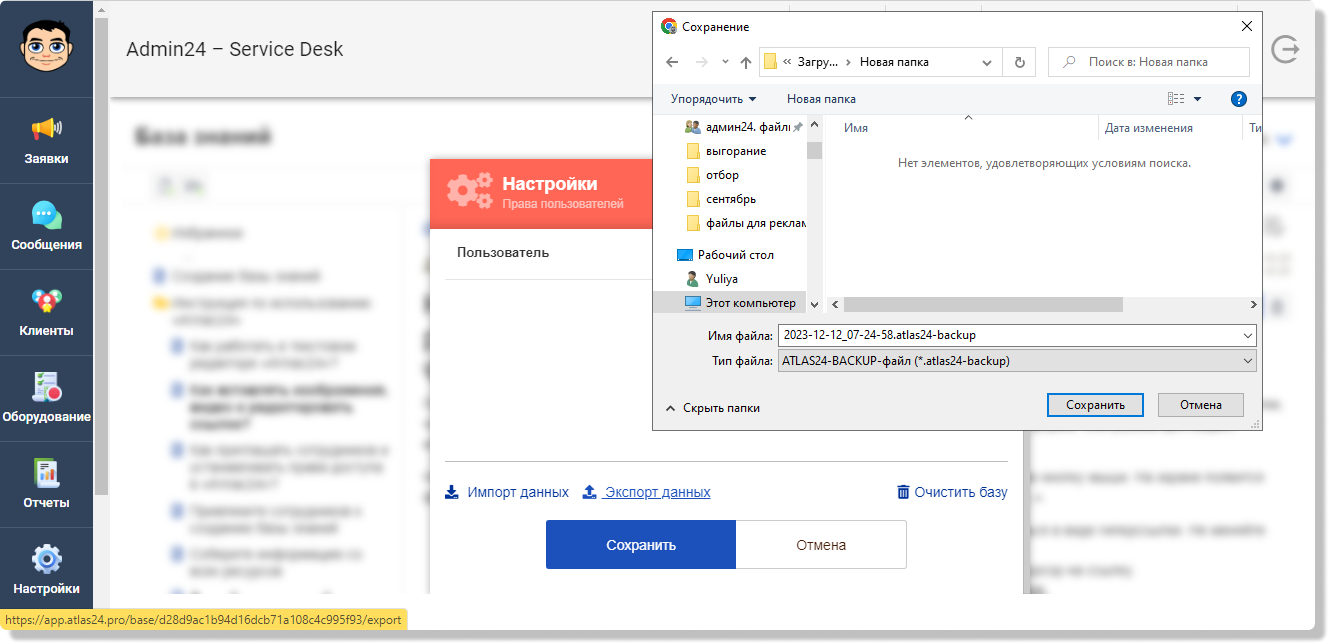Expand the address bar path dropdown
Screen dimensions: 1329x644
987,62
